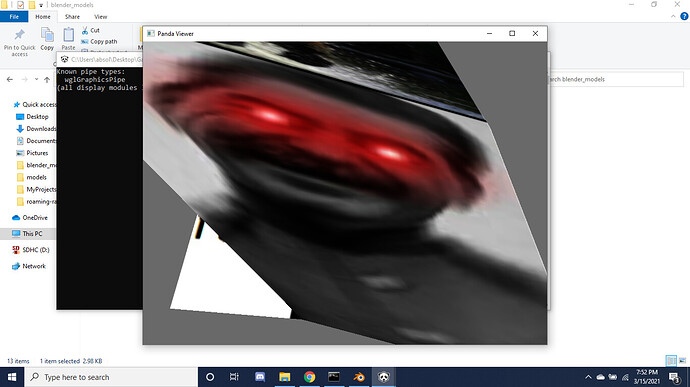Viewport: 690px width, 387px height.
Task: Open Task View on the taskbar
Action: [234, 377]
